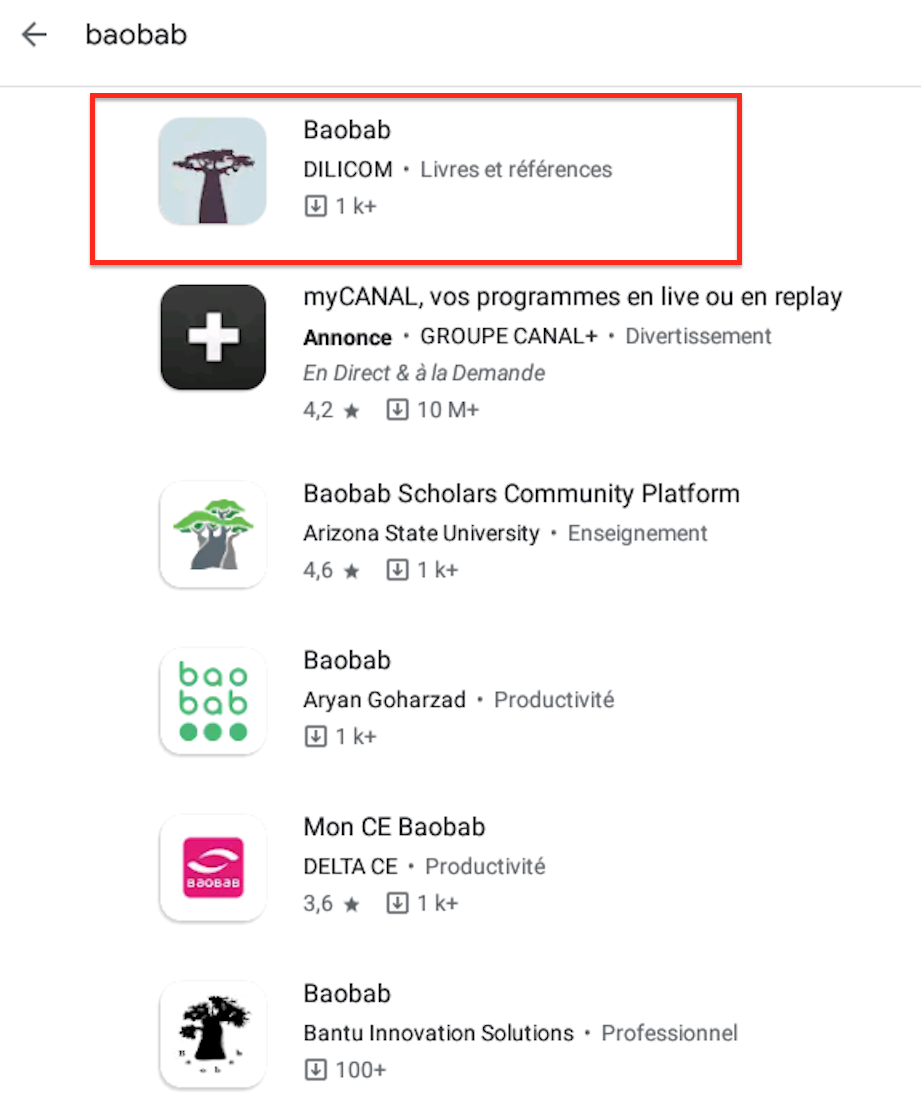The image size is (921, 1113).
Task: Open the Enseignement category link
Action: pos(637,533)
